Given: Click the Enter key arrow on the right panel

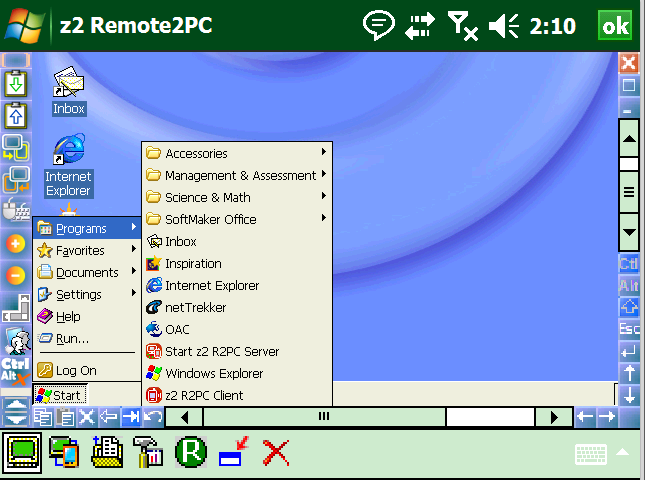Looking at the screenshot, I should pos(629,351).
